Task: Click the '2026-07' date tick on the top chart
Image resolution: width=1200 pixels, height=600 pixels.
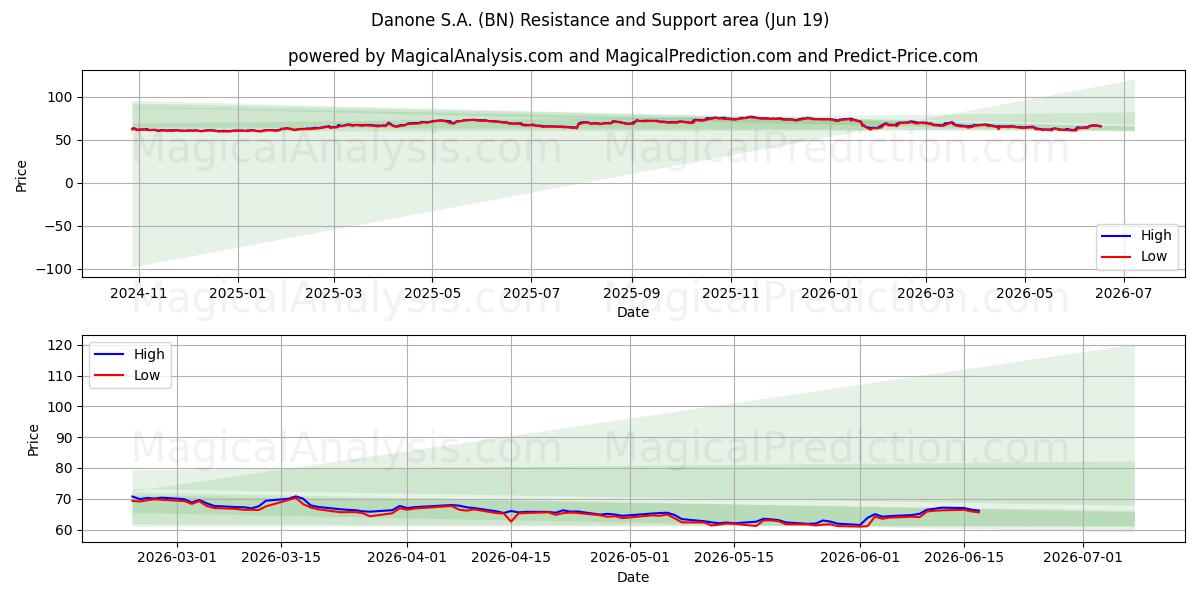Action: point(1124,293)
